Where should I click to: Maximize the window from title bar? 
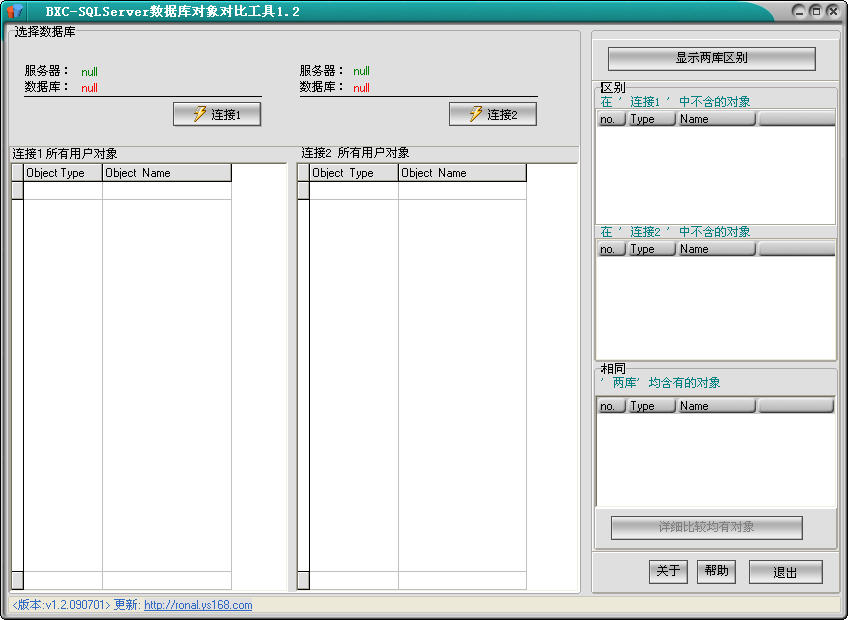coord(816,11)
